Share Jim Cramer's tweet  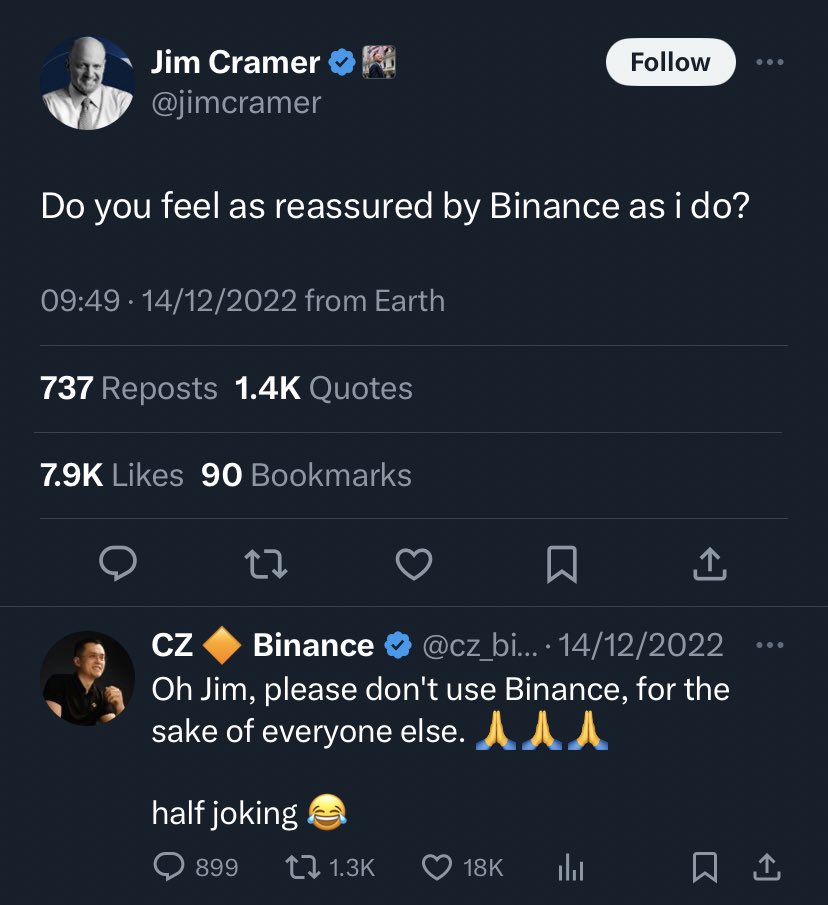click(x=709, y=564)
